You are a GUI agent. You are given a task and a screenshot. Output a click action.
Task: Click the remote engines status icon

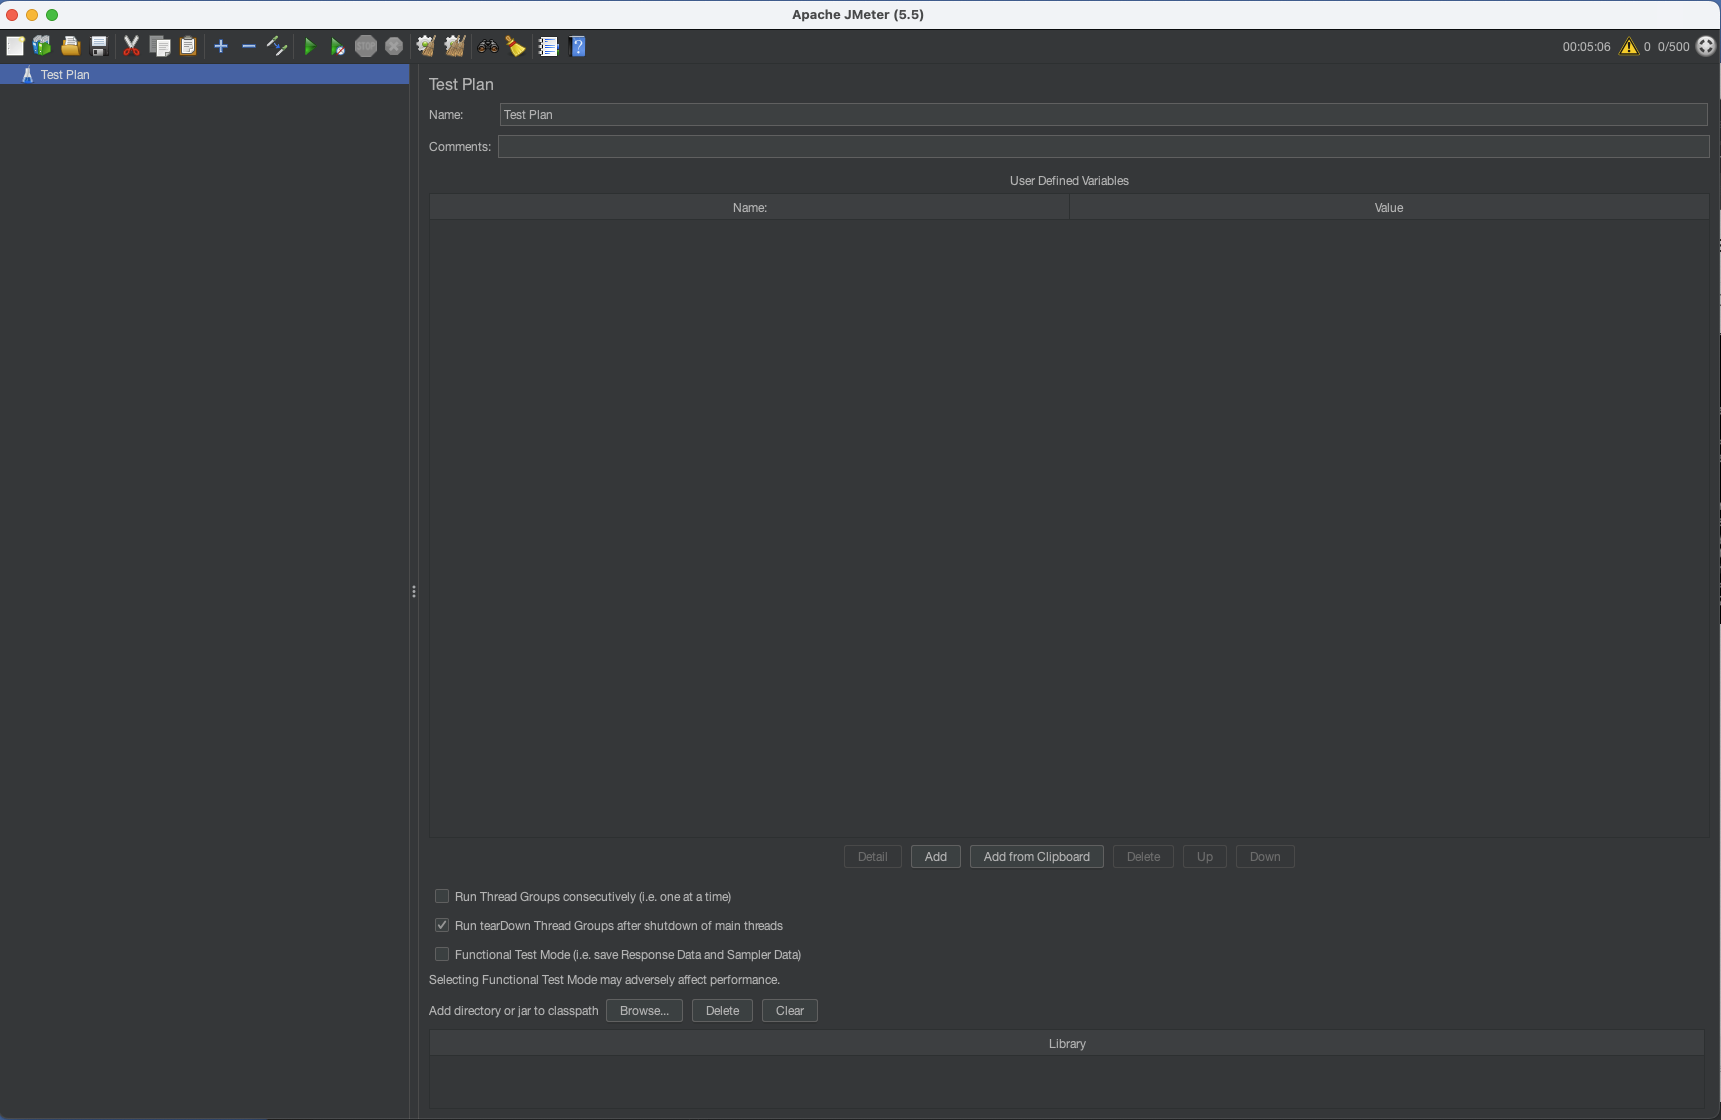pos(1706,46)
